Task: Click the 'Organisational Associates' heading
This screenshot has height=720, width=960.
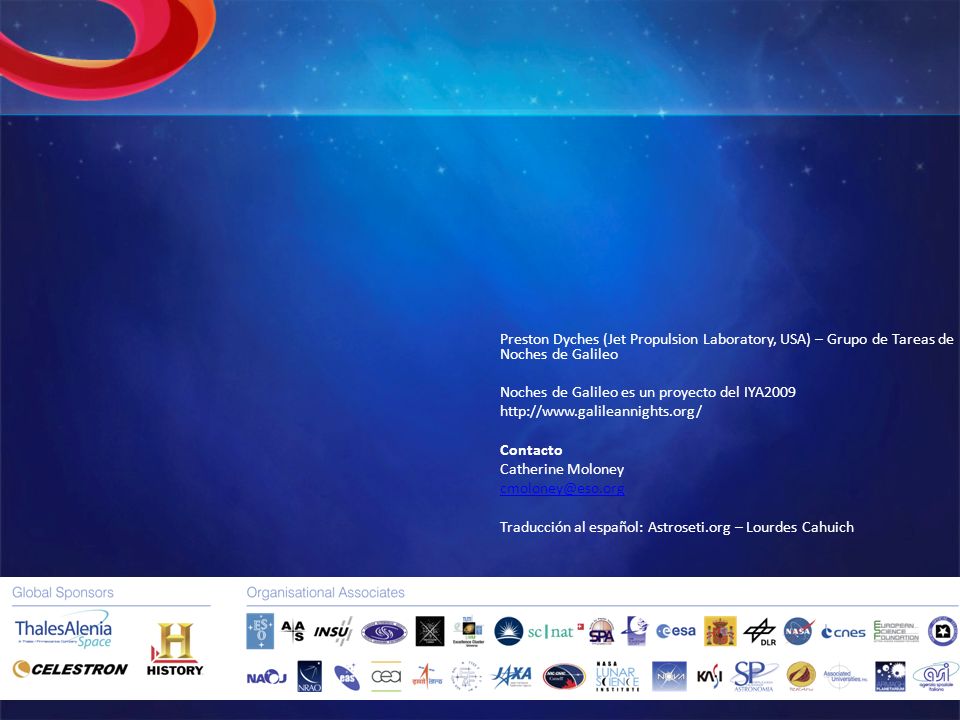Action: tap(326, 593)
